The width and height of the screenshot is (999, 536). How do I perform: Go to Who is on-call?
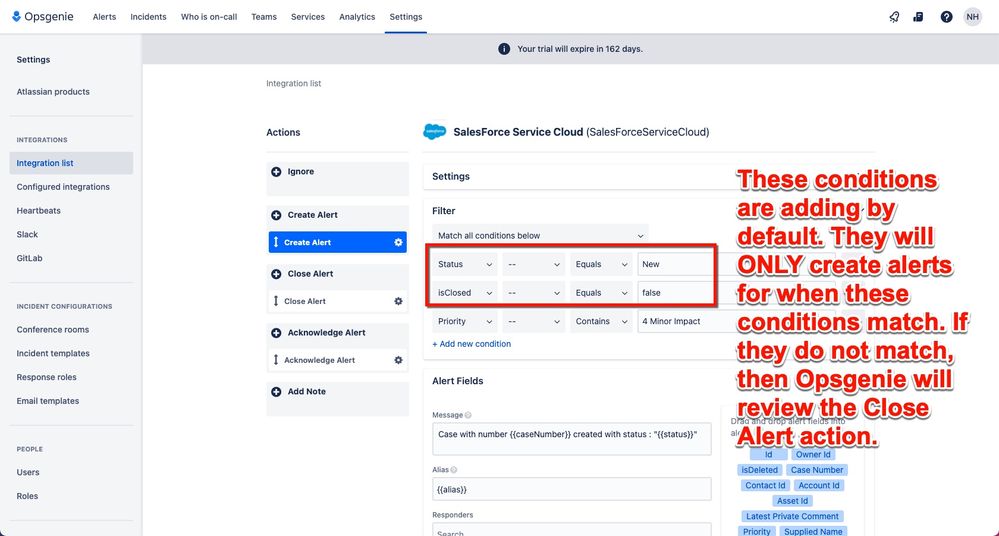pyautogui.click(x=209, y=17)
